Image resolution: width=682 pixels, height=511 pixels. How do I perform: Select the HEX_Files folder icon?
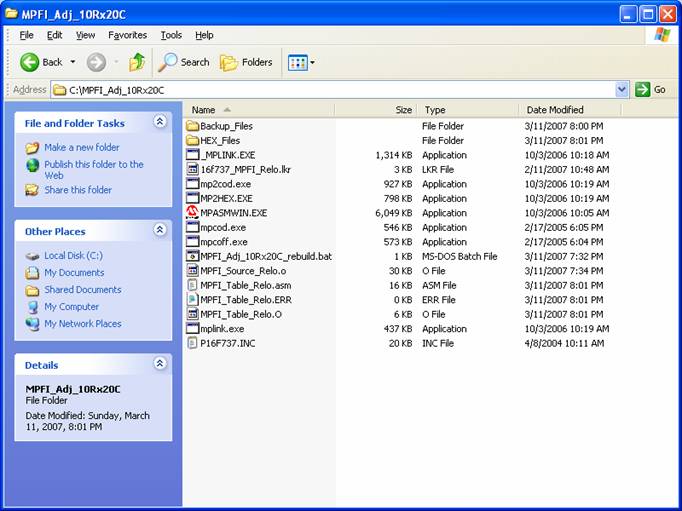click(192, 140)
